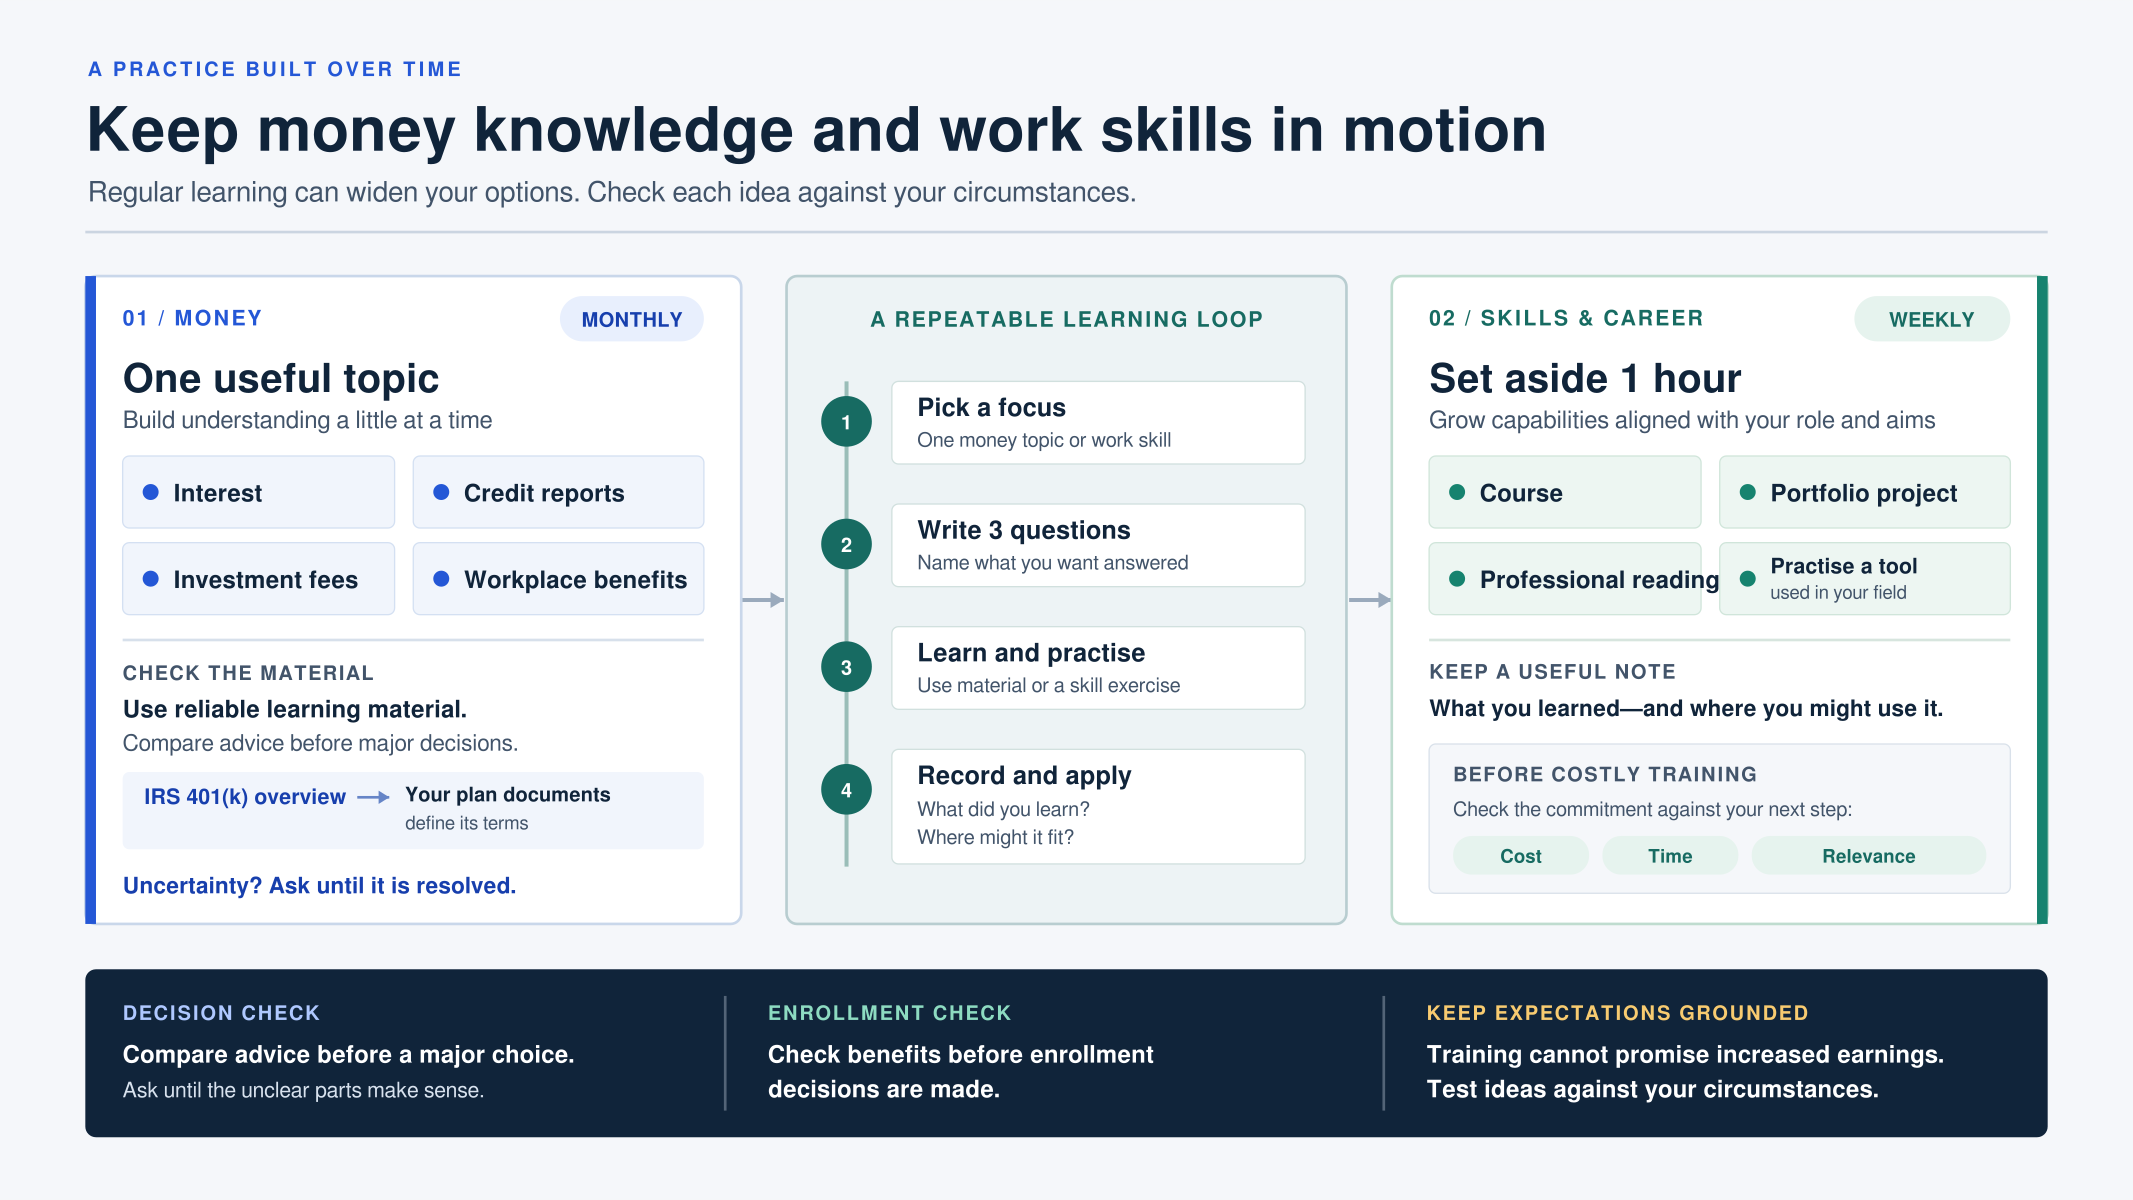
Task: Choose the Professional reading chip
Action: point(1564,579)
